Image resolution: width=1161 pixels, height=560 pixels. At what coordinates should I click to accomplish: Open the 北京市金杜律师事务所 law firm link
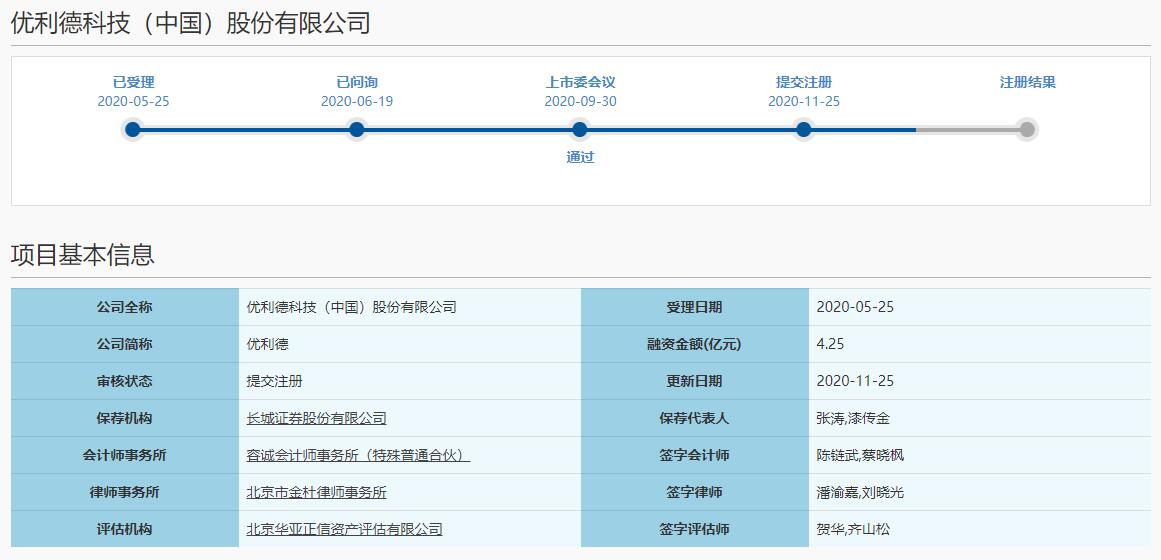[316, 492]
